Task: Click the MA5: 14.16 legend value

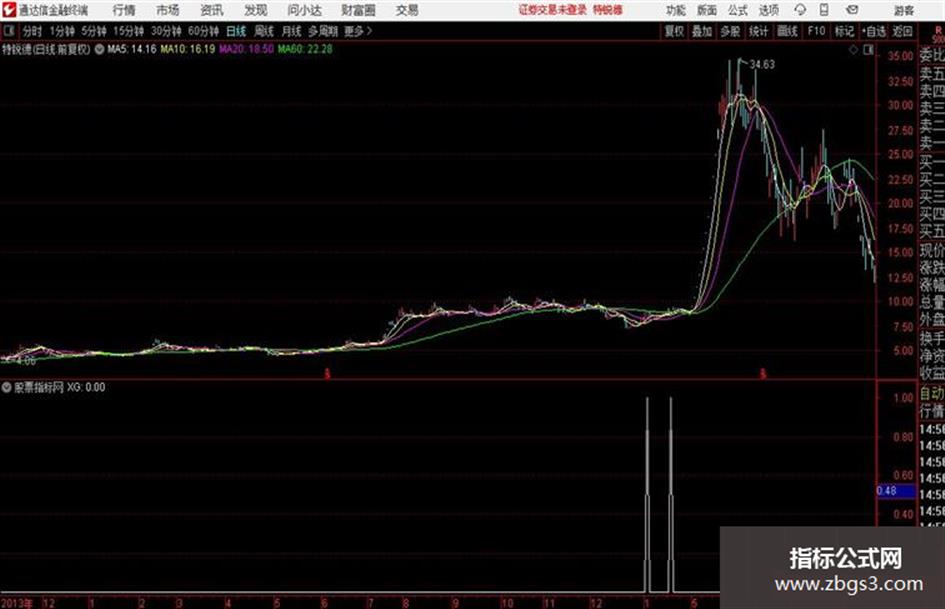Action: pyautogui.click(x=132, y=49)
